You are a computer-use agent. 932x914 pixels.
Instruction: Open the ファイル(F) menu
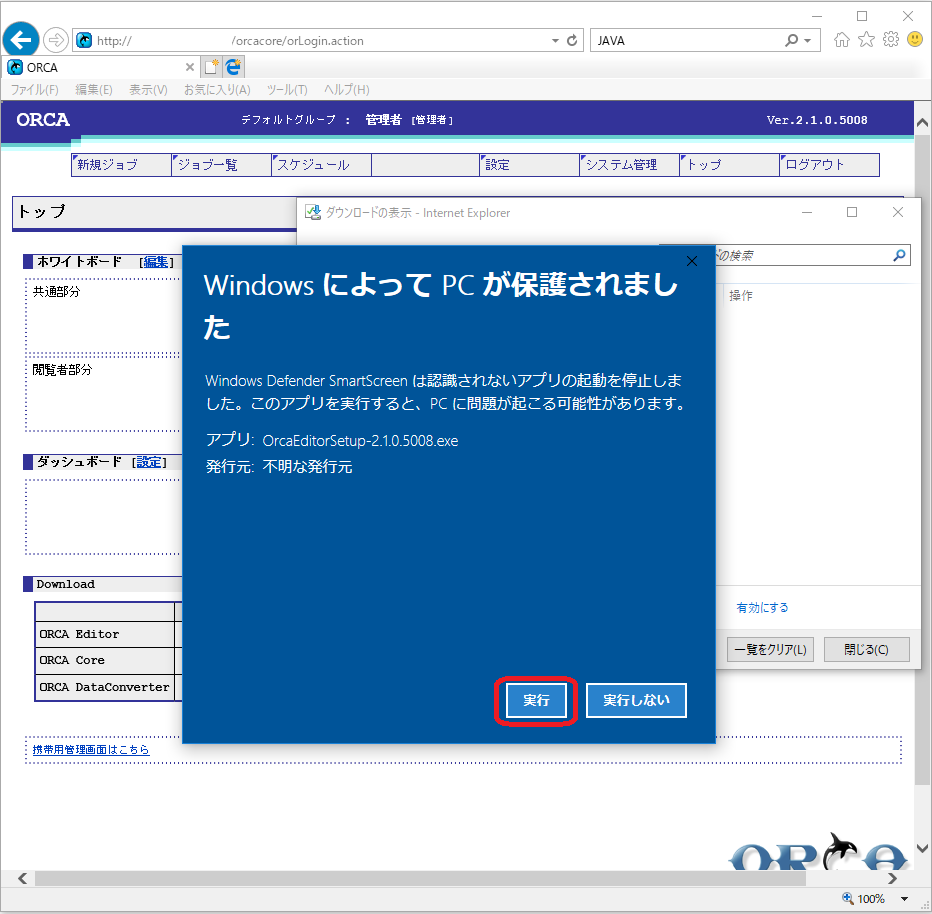click(x=34, y=90)
